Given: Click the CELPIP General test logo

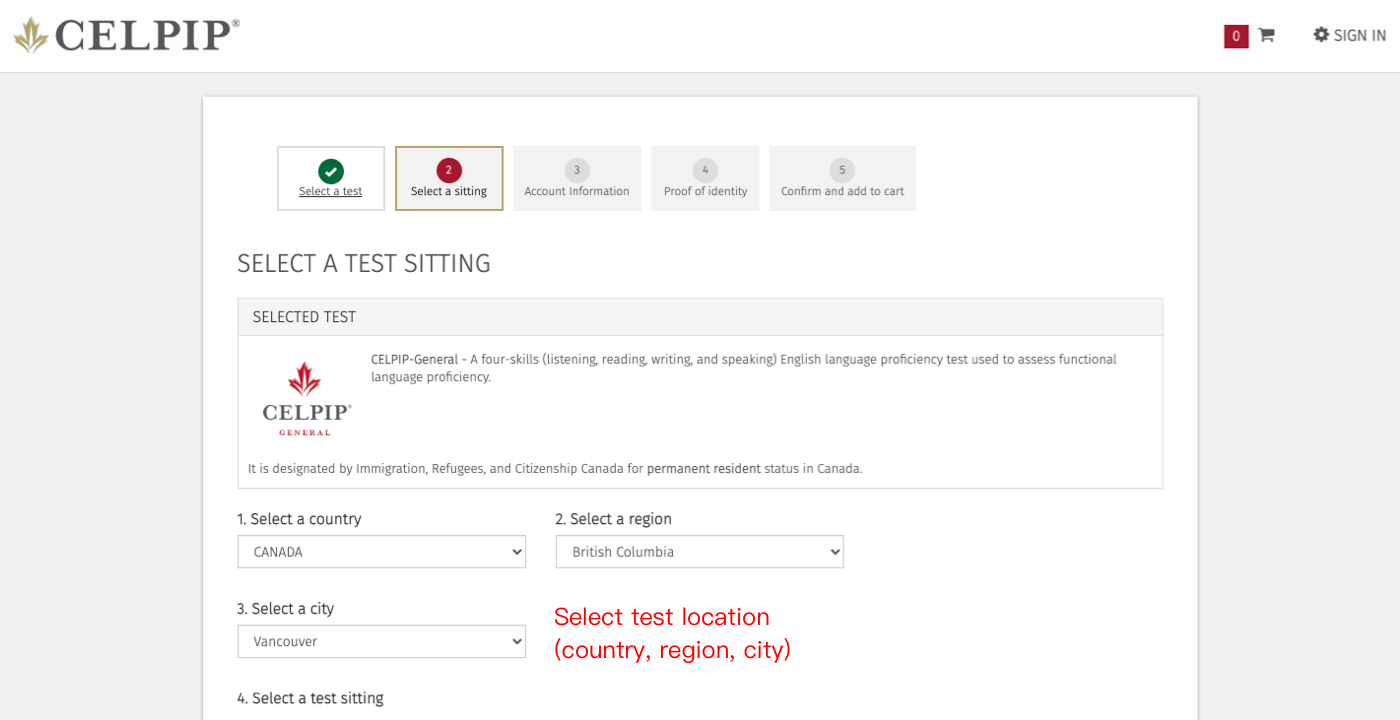Looking at the screenshot, I should 306,399.
